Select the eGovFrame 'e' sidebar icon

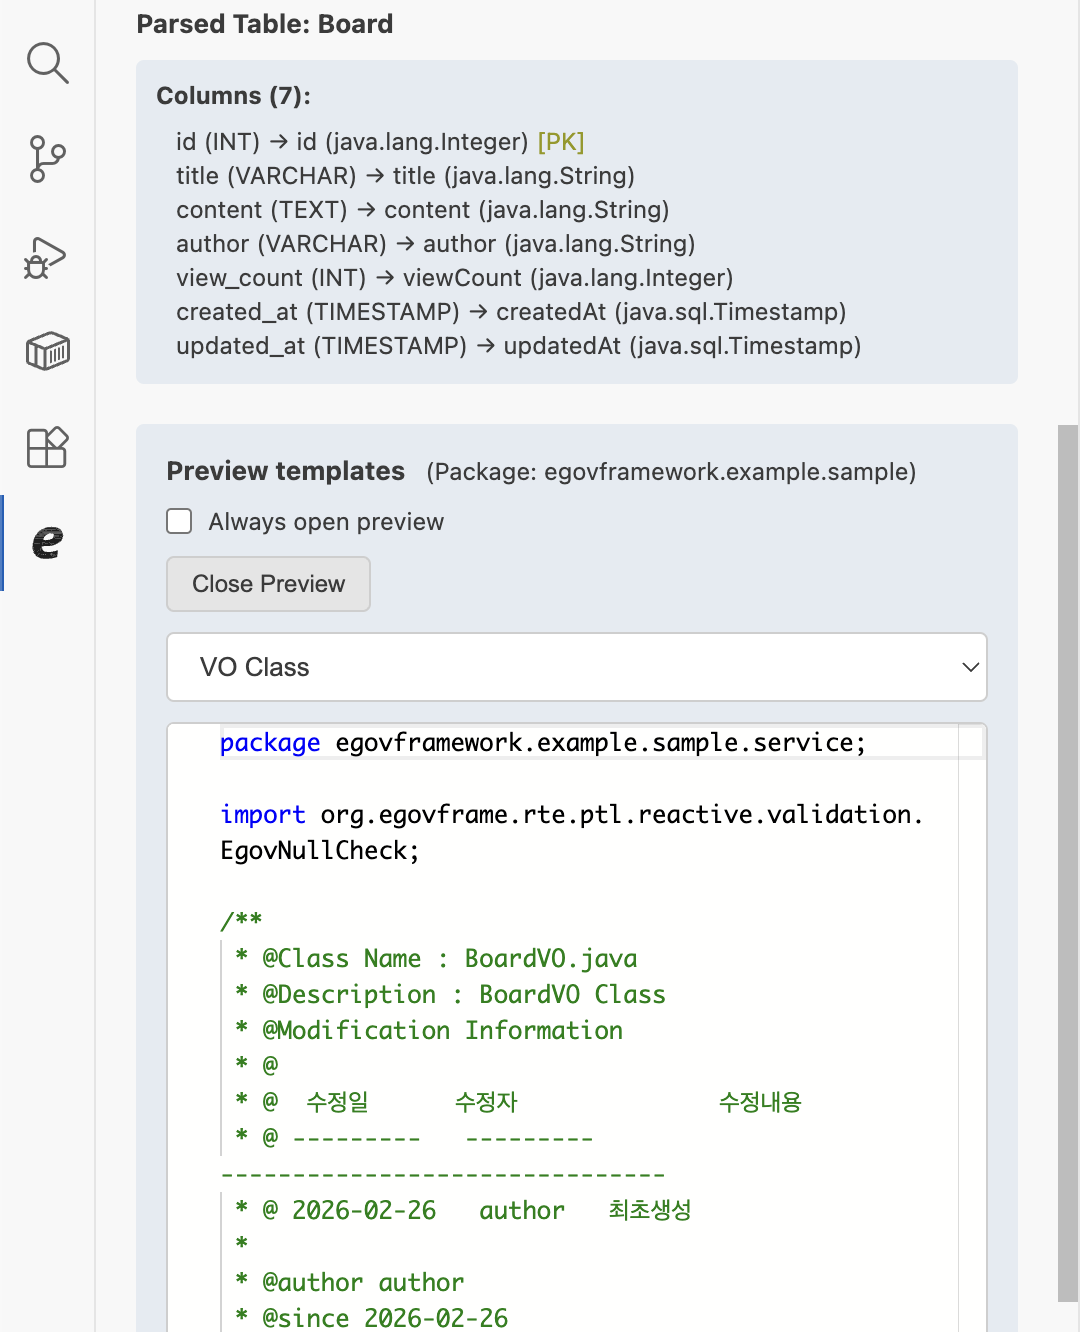(47, 542)
